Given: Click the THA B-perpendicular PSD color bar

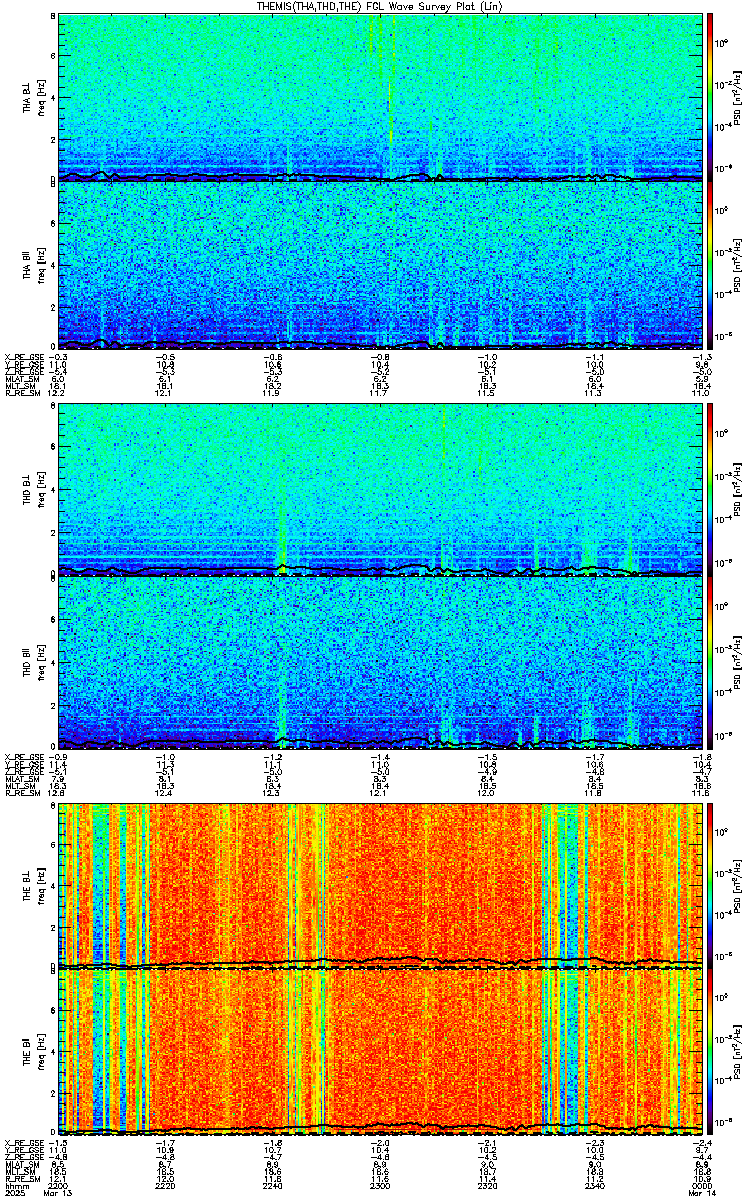Looking at the screenshot, I should tap(710, 97).
